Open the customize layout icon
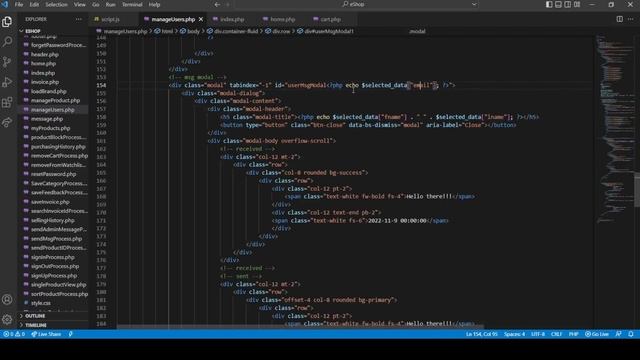 click(577, 4)
